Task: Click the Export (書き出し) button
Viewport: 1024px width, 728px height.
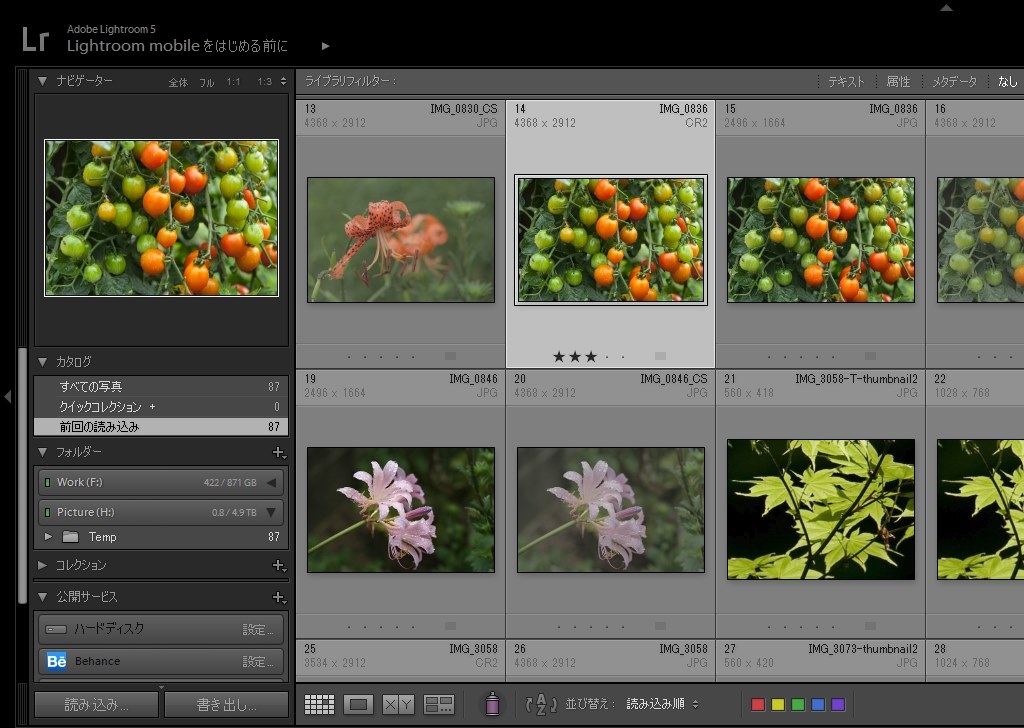Action: click(x=226, y=704)
